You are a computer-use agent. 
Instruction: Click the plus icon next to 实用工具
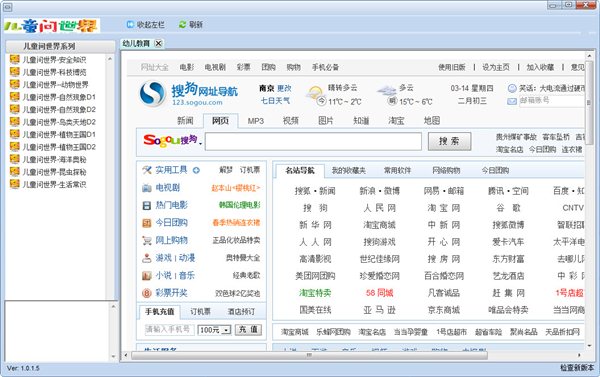click(x=196, y=170)
